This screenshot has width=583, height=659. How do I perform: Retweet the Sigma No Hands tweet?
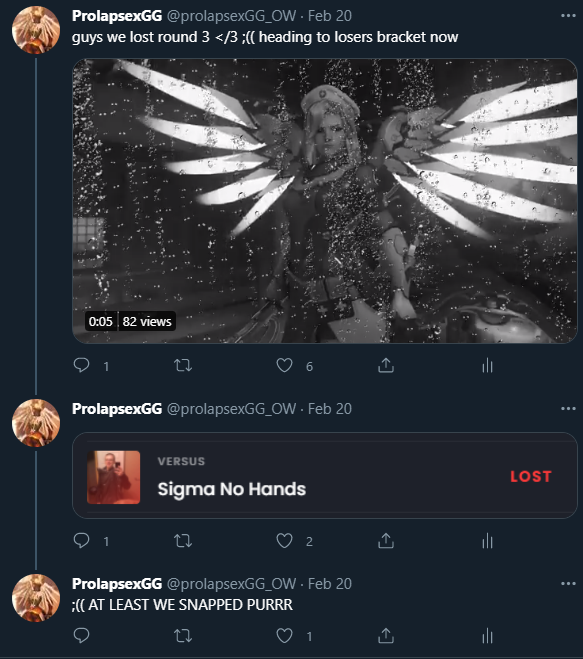[183, 540]
